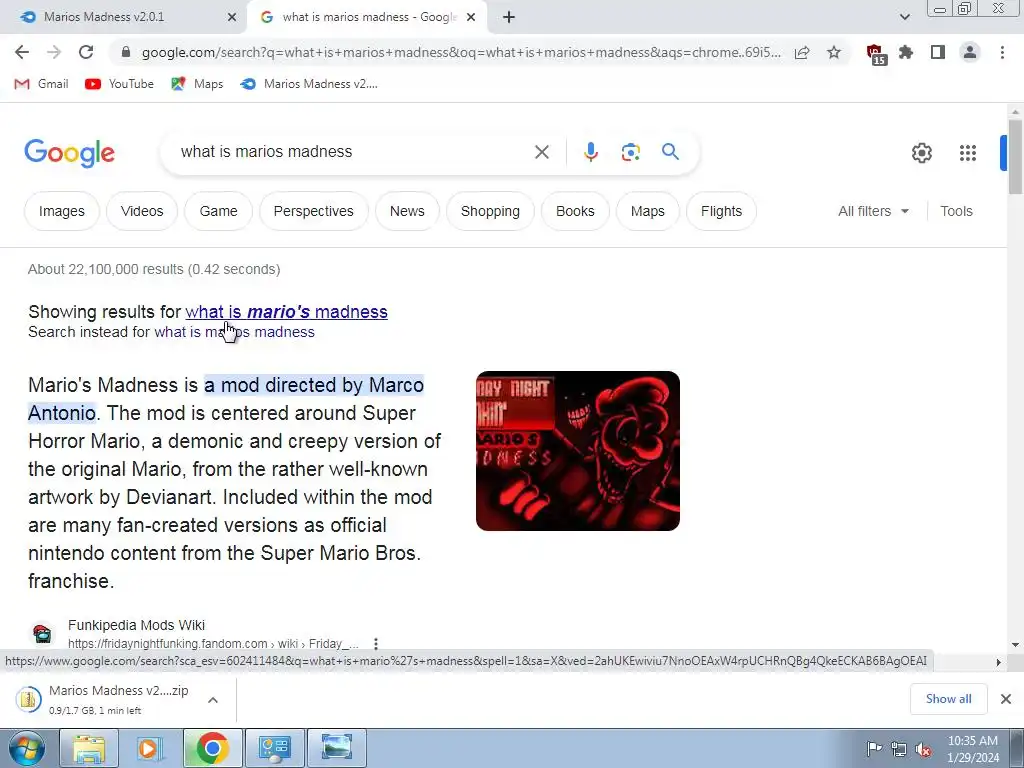
Task: Search by image with Google Lens
Action: click(630, 152)
